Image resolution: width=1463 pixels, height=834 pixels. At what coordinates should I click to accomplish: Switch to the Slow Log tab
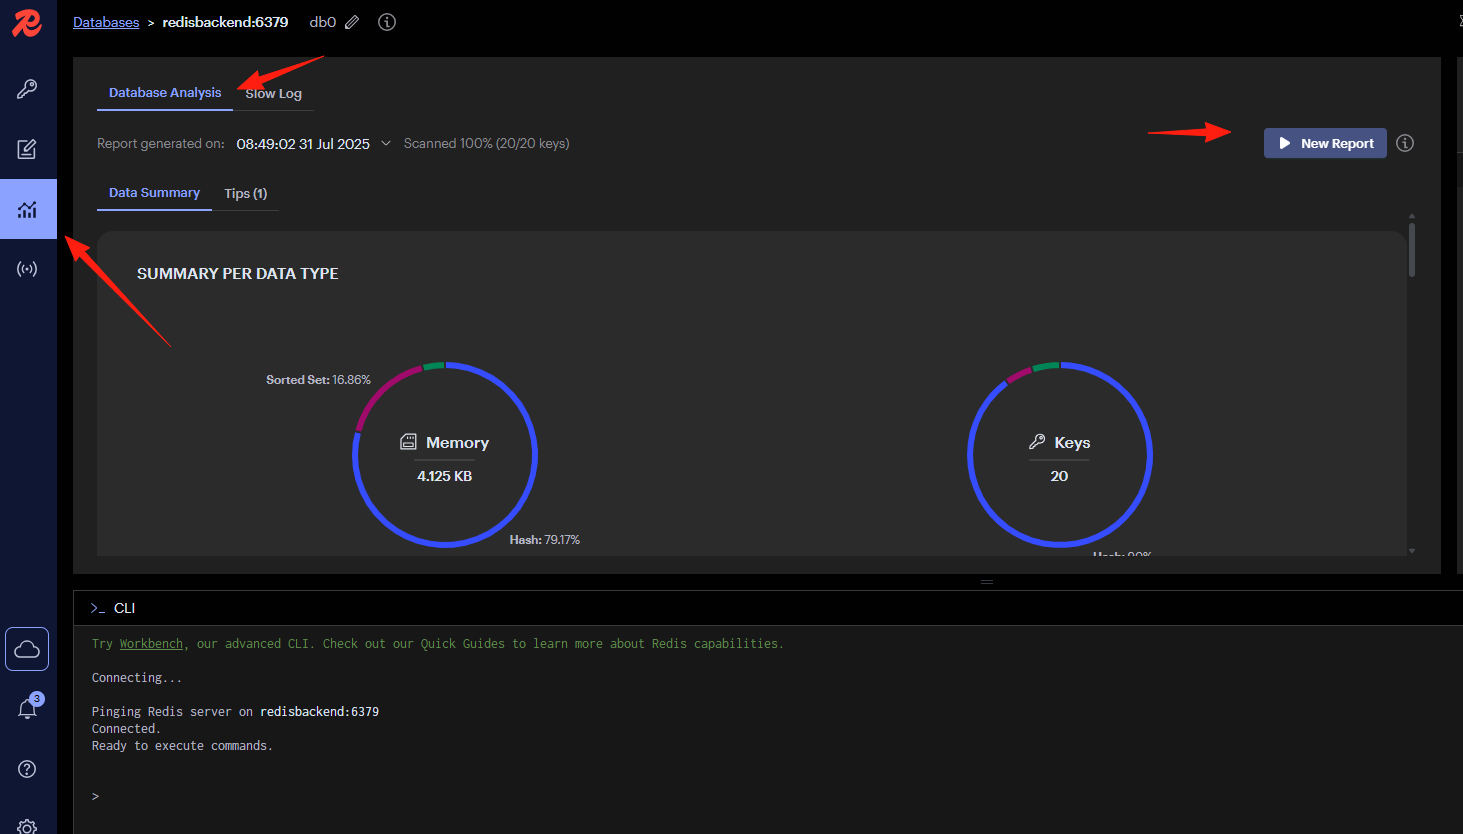pyautogui.click(x=274, y=93)
